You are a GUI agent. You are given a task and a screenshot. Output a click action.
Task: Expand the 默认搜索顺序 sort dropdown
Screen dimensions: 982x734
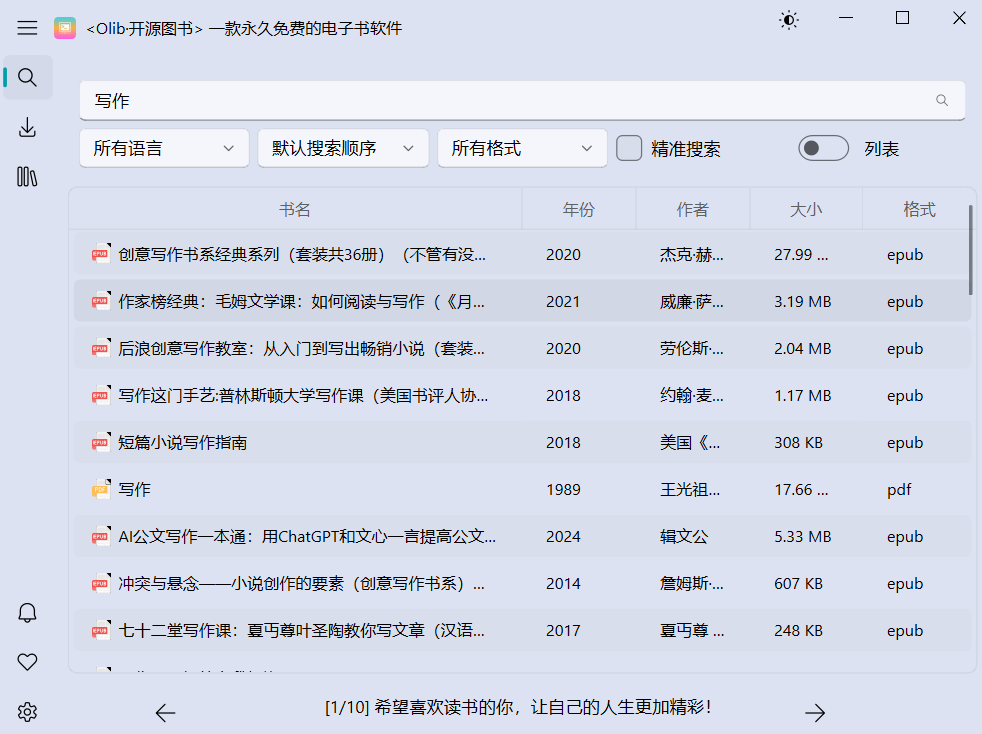coord(343,148)
